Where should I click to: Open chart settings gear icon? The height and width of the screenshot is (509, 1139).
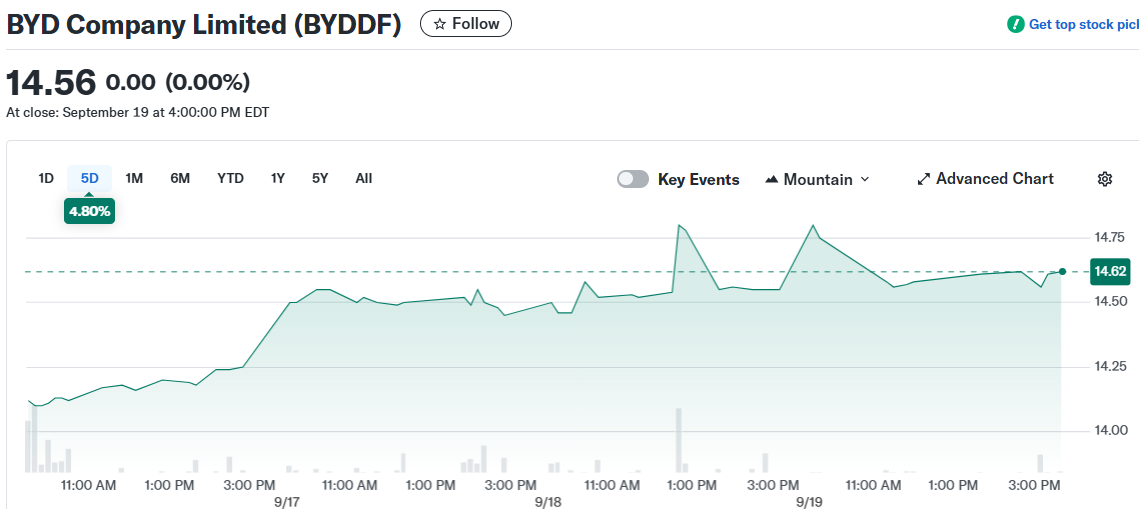[x=1105, y=179]
